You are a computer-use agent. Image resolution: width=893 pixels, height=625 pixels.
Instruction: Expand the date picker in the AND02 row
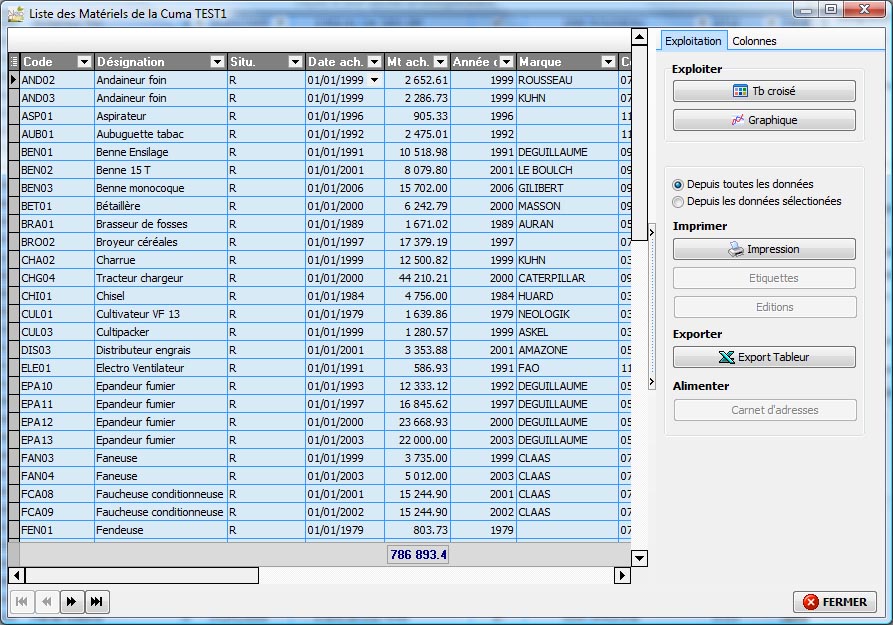point(374,80)
